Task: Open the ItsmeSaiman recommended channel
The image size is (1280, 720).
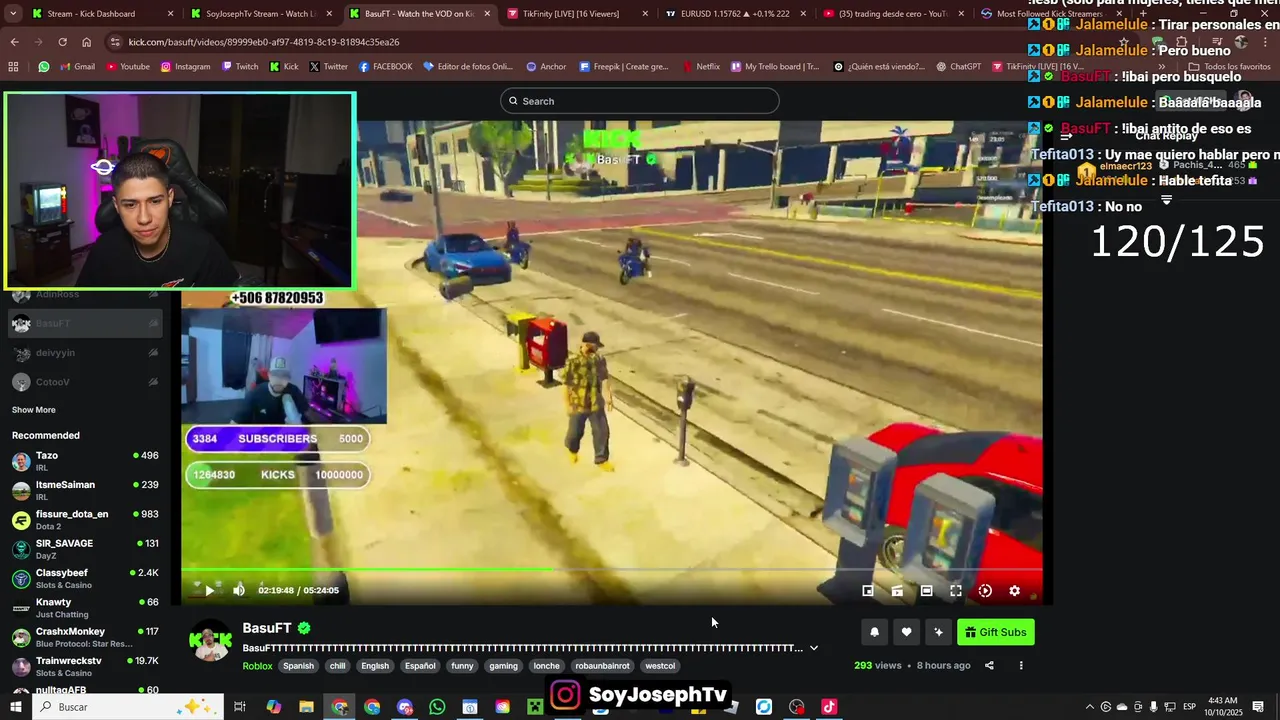Action: tap(85, 490)
